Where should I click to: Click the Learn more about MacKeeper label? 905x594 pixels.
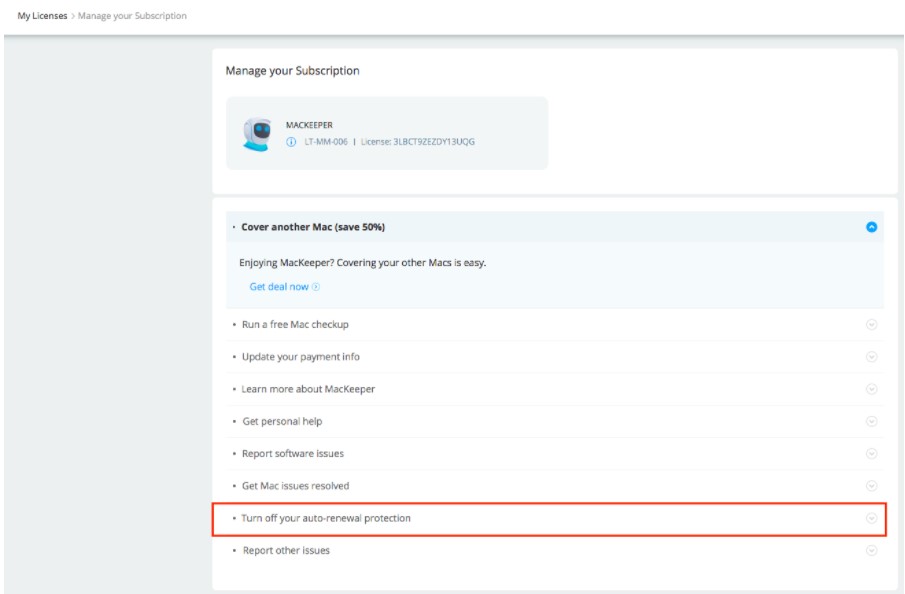coord(308,389)
